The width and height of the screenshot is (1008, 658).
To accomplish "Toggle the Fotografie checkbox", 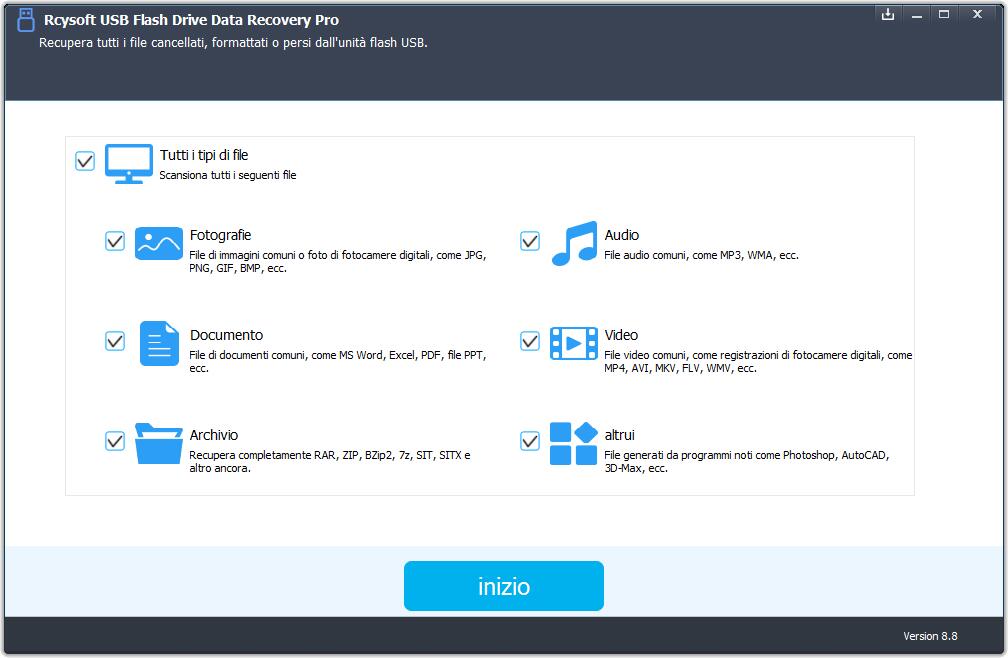I will point(115,241).
